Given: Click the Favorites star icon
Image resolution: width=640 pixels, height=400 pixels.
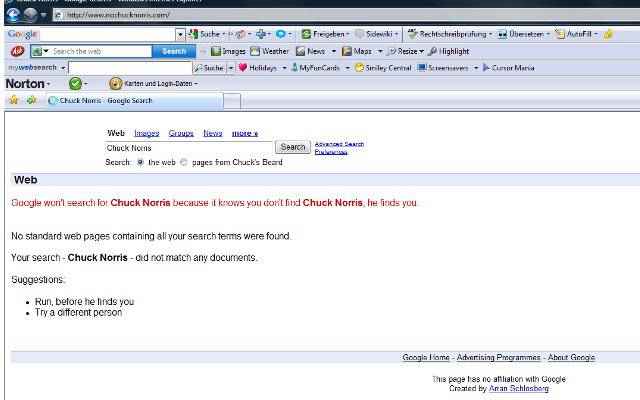Looking at the screenshot, I should point(13,100).
